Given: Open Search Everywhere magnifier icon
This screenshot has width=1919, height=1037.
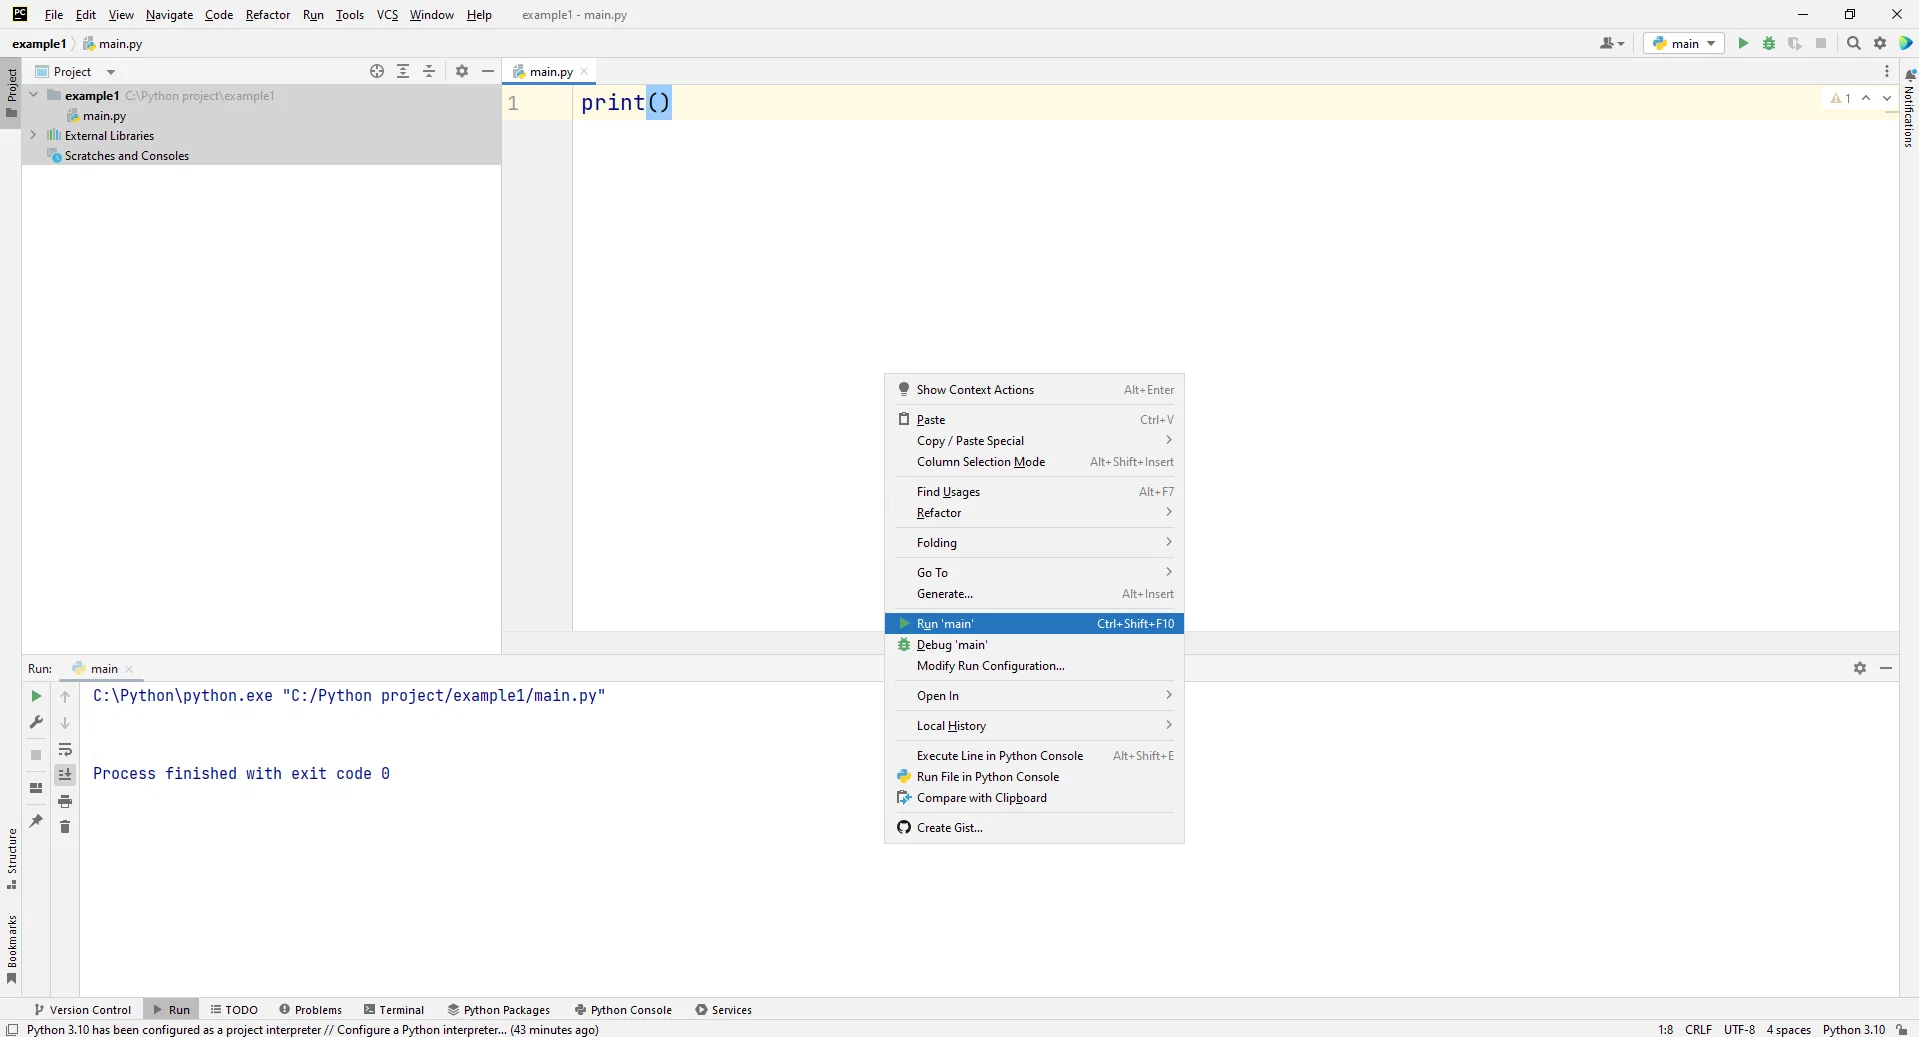Looking at the screenshot, I should [x=1854, y=43].
